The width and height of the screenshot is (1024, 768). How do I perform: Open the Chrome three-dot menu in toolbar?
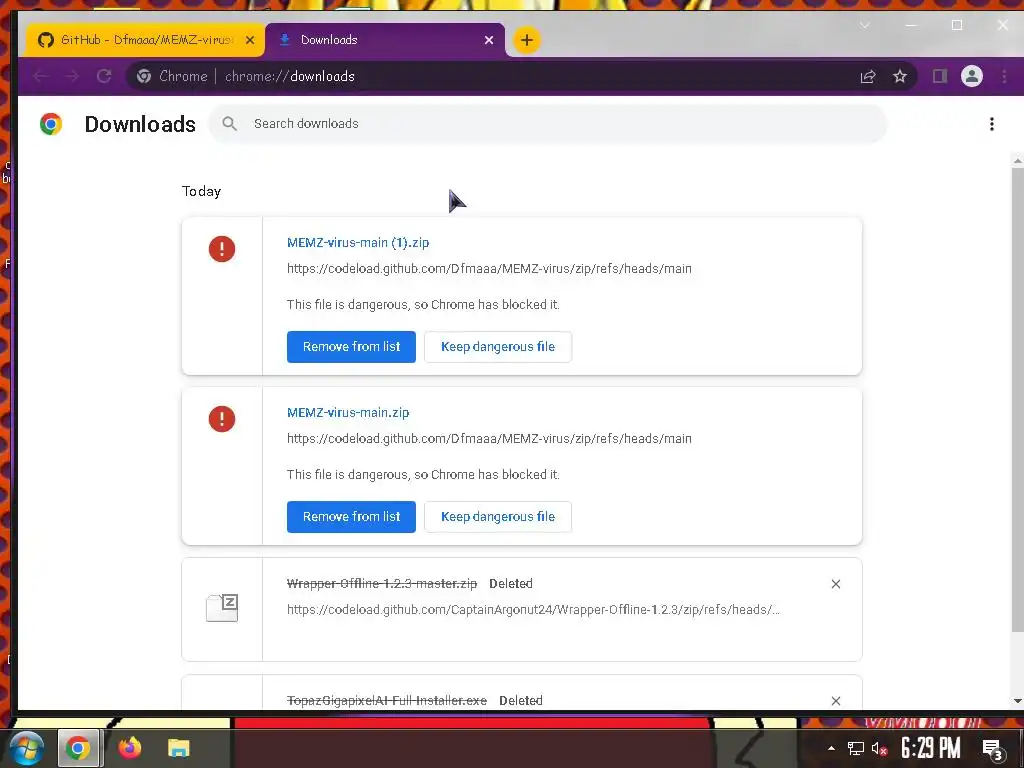(x=1004, y=76)
